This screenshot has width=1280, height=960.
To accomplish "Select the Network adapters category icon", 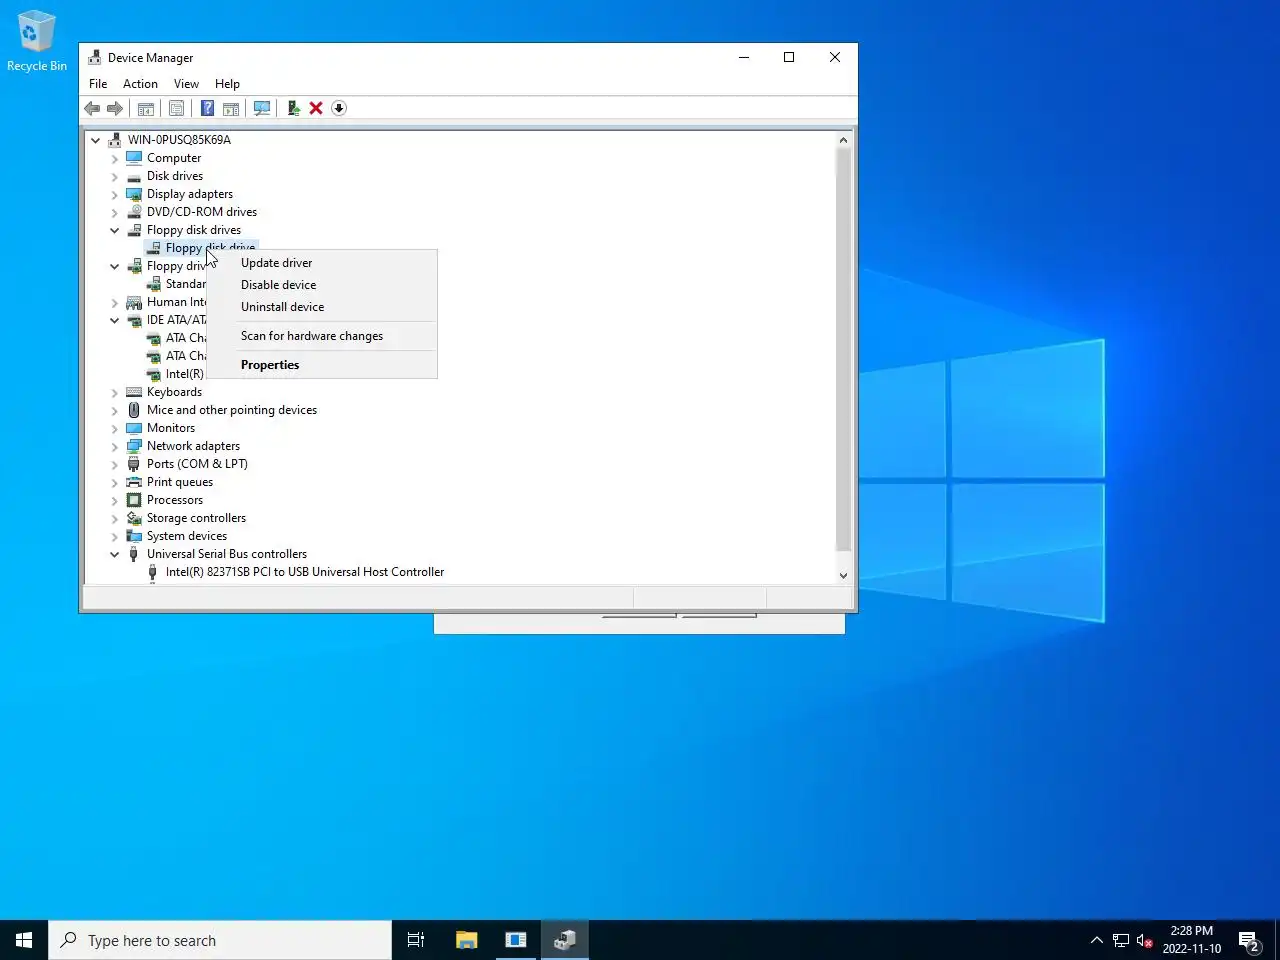I will pos(134,446).
